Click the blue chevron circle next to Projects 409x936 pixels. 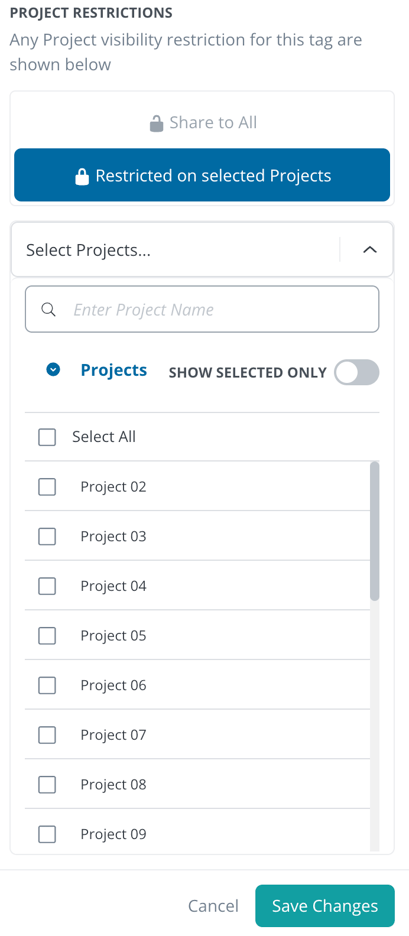coord(53,370)
